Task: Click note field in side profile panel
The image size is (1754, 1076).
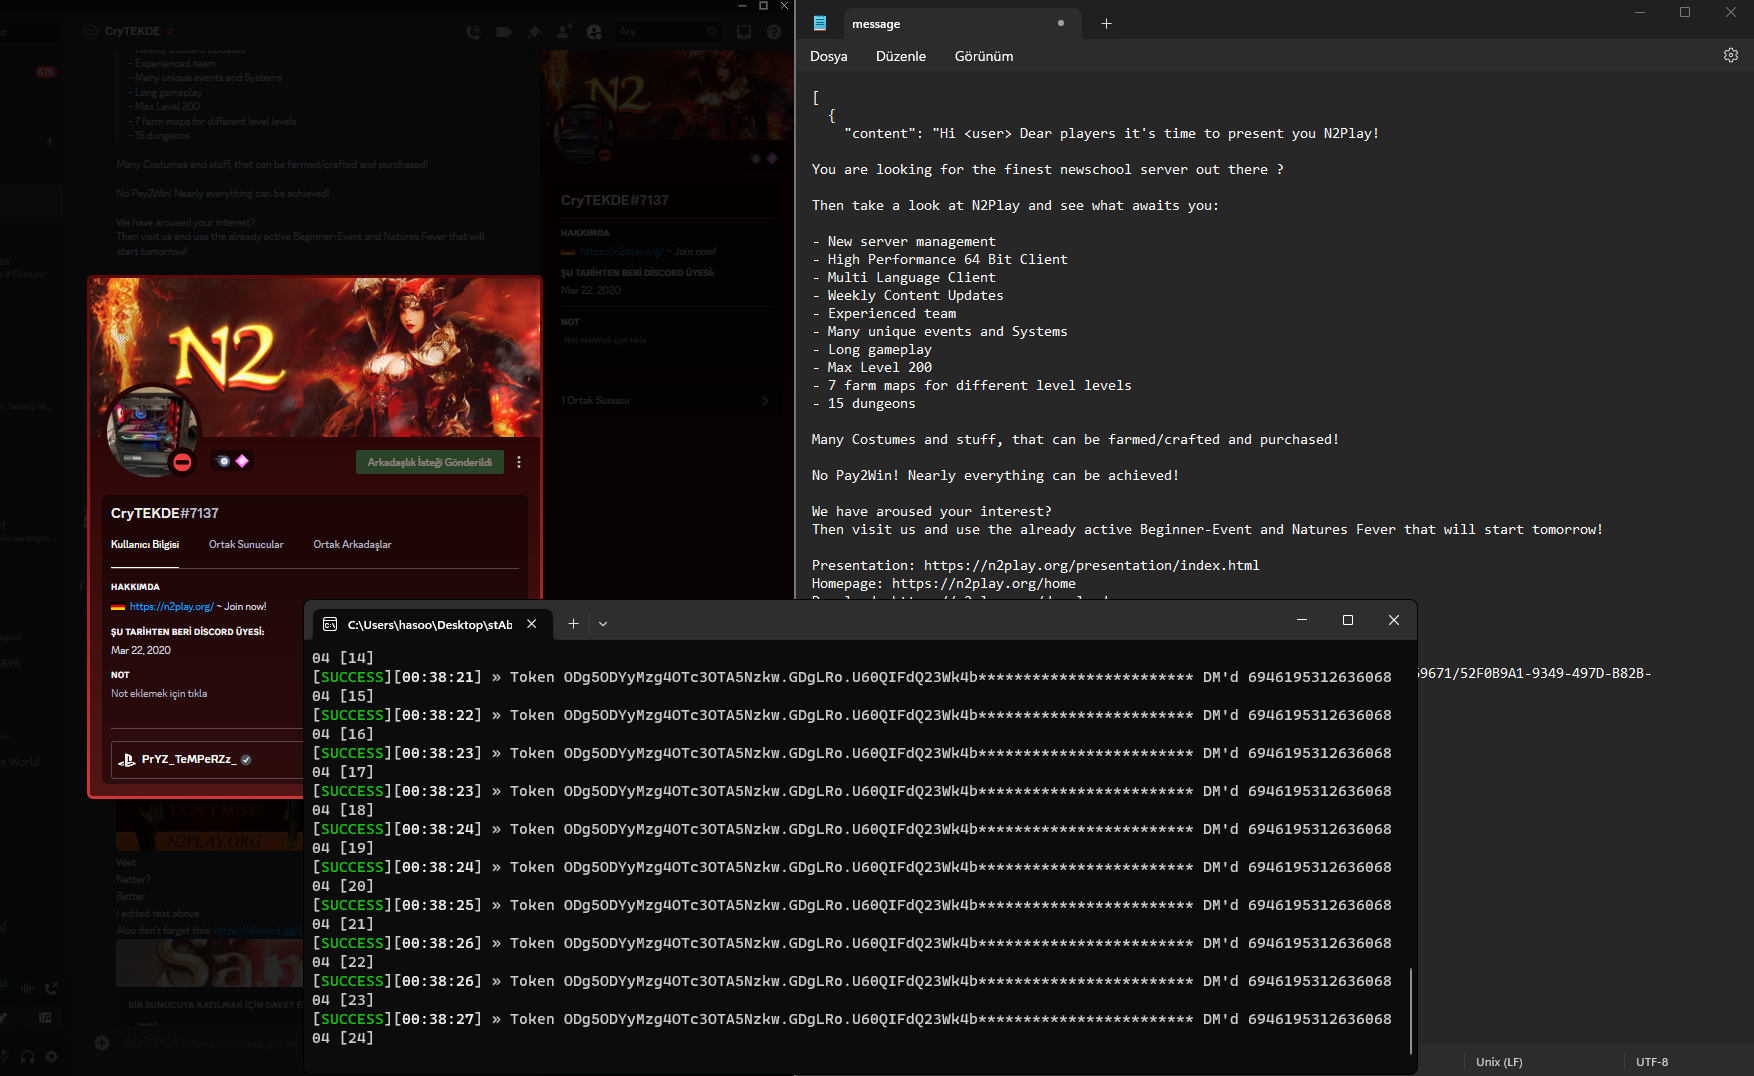Action: 605,340
